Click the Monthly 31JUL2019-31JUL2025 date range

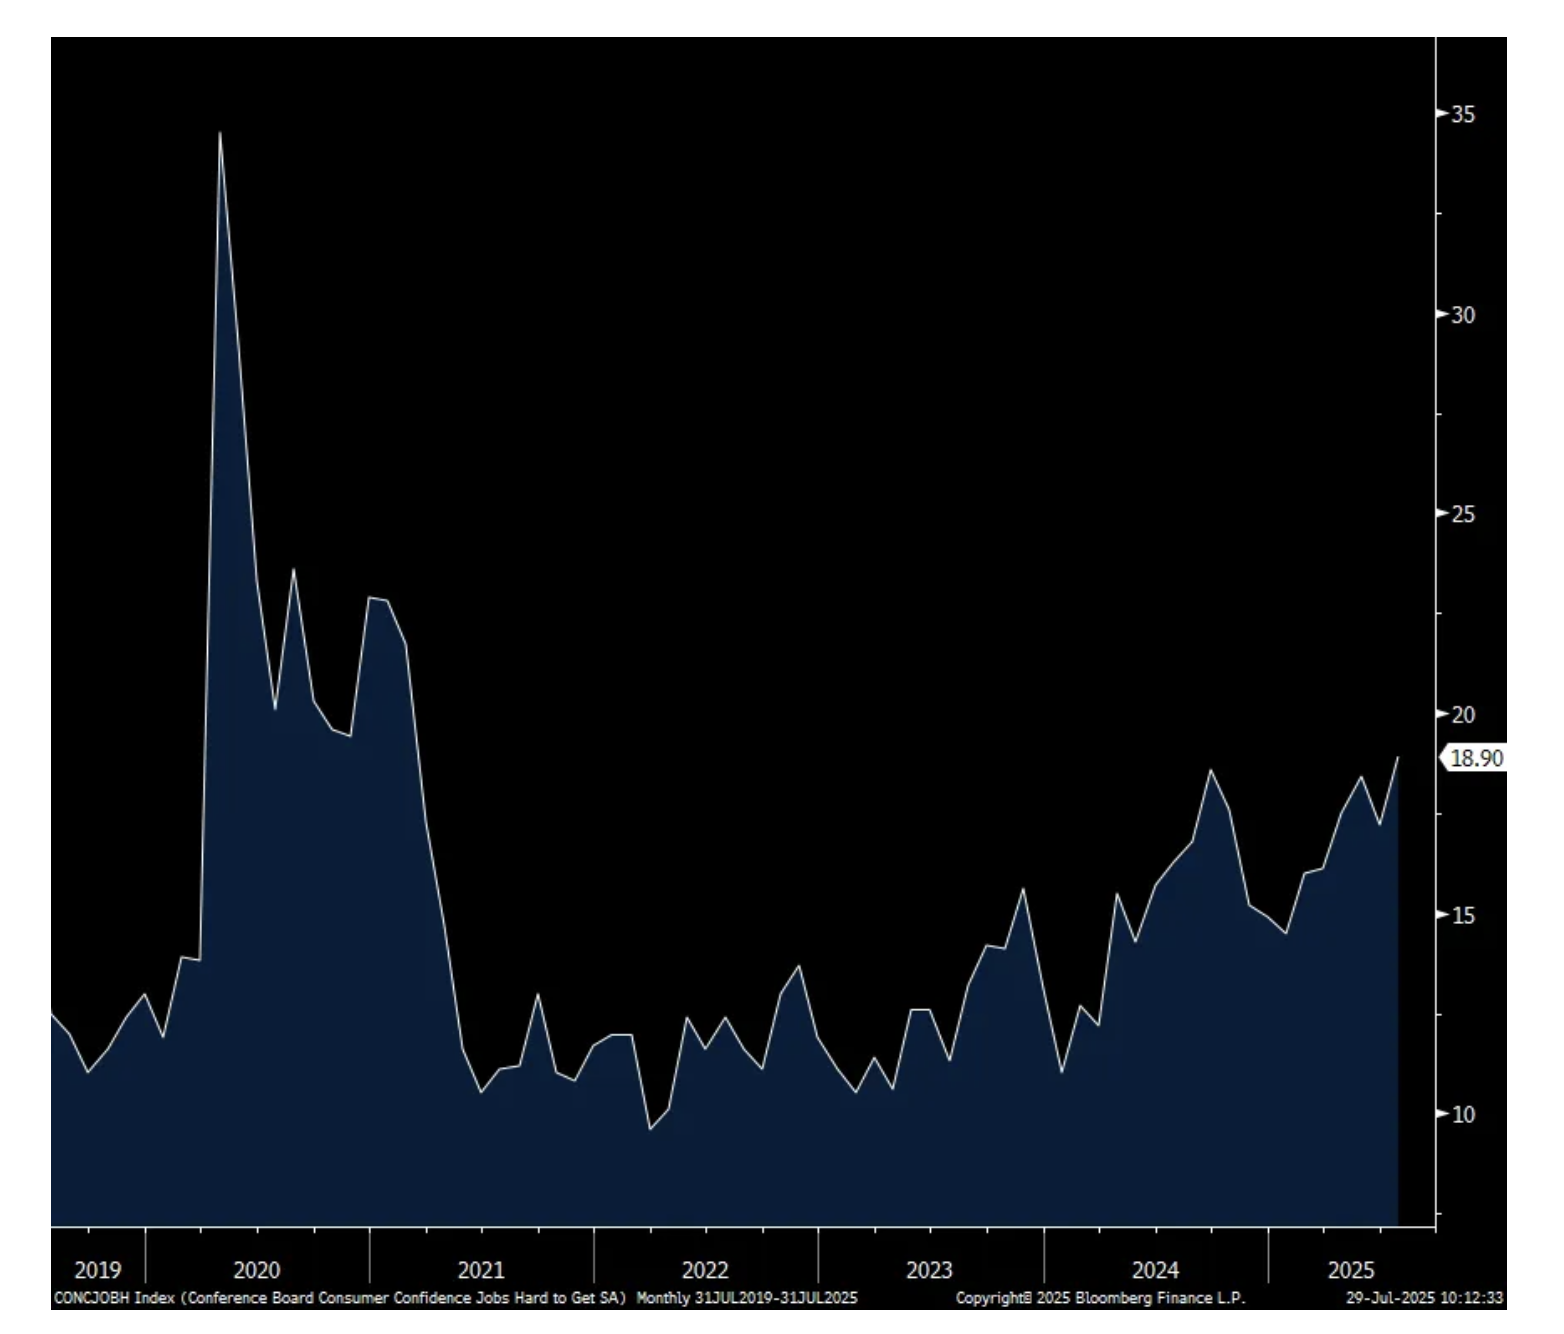pyautogui.click(x=747, y=1298)
